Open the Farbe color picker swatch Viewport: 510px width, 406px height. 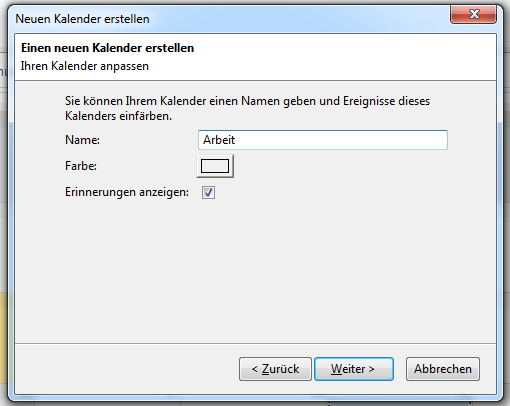pyautogui.click(x=215, y=166)
